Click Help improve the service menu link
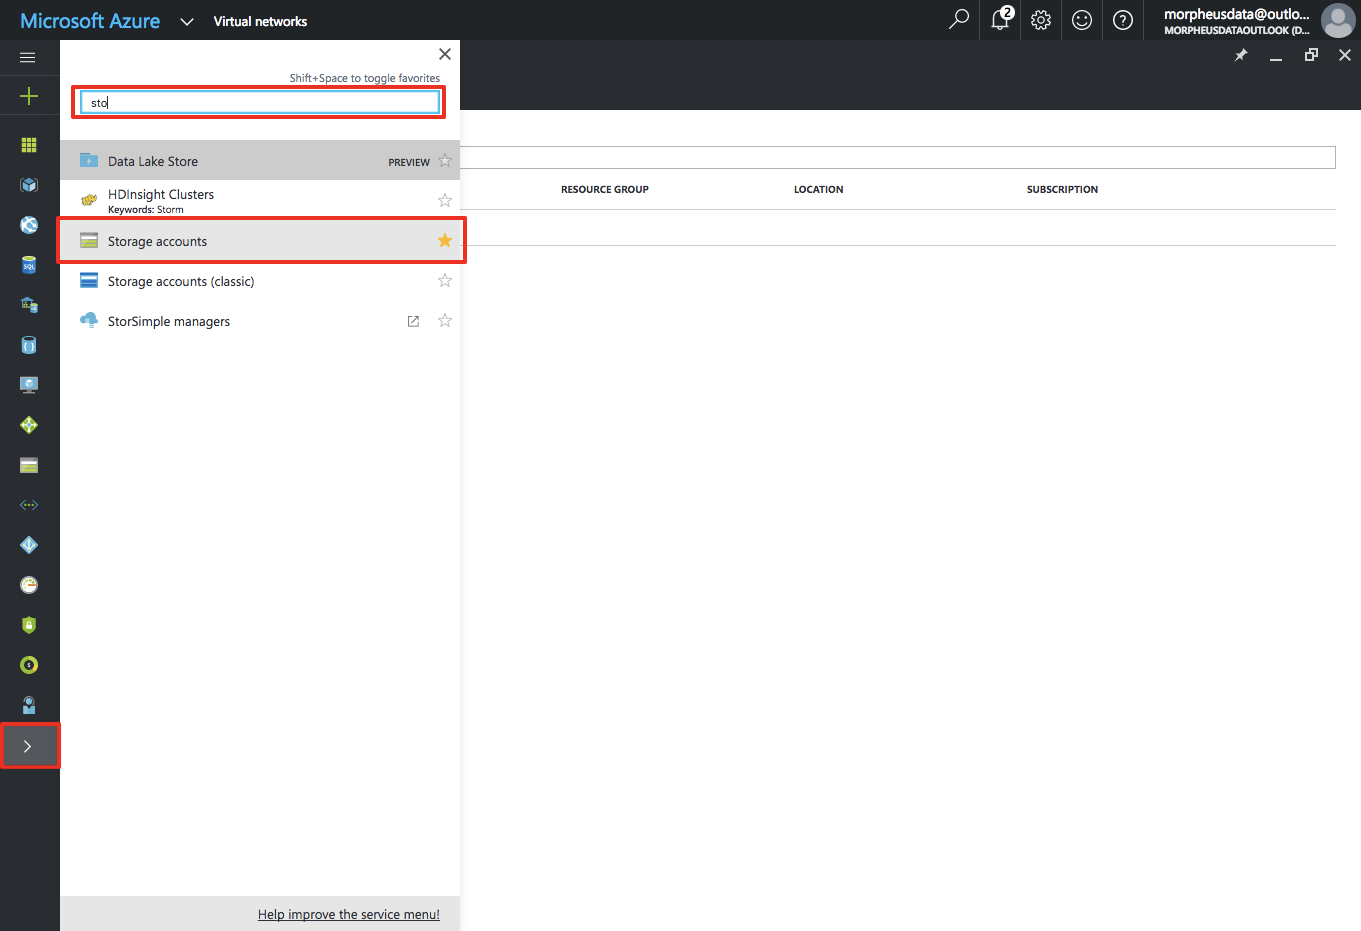This screenshot has height=931, width=1361. pos(349,914)
